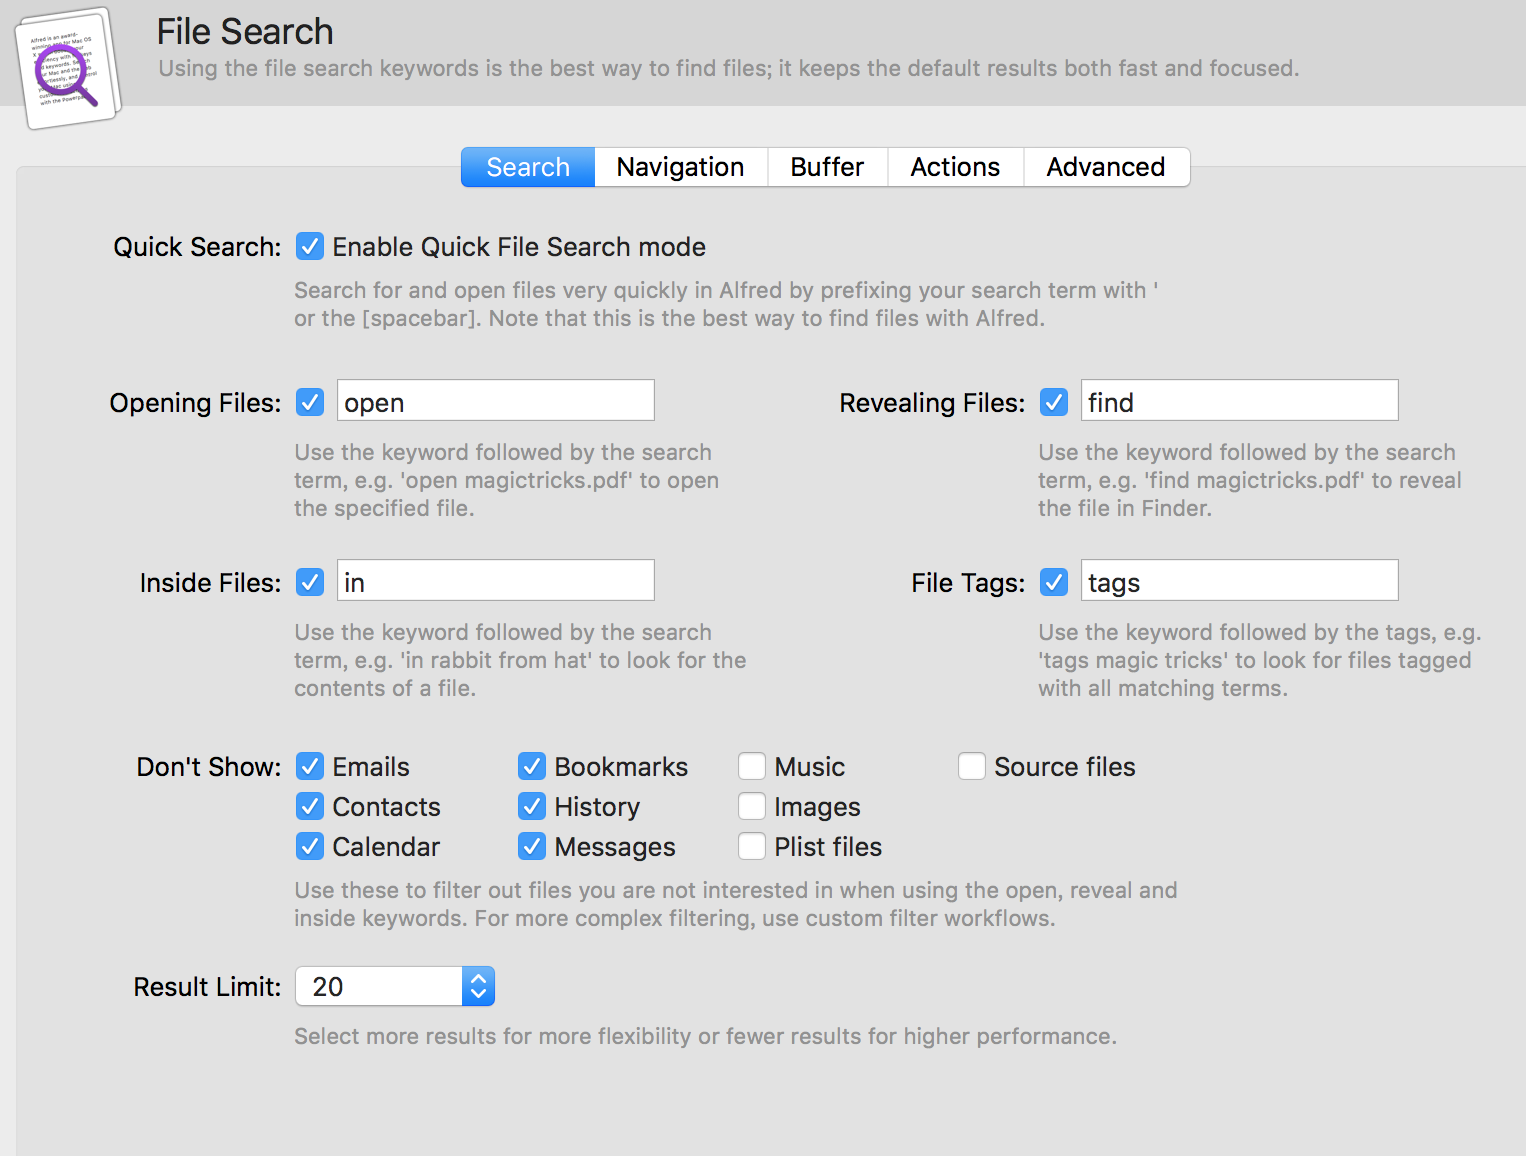Toggle the Inside Files checkbox

tap(310, 583)
